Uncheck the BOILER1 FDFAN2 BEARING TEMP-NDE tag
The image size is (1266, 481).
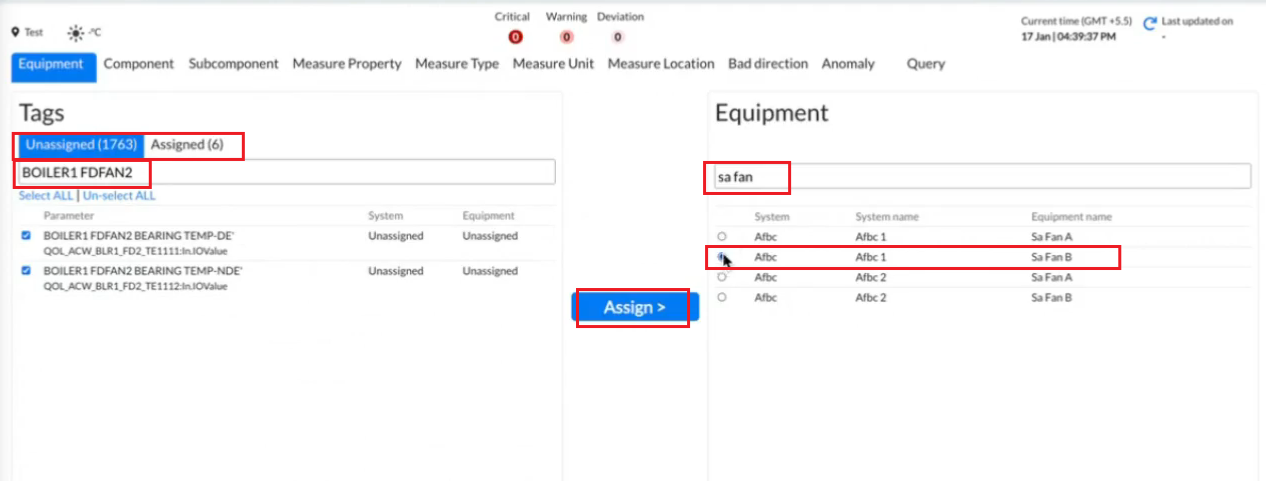tap(26, 271)
